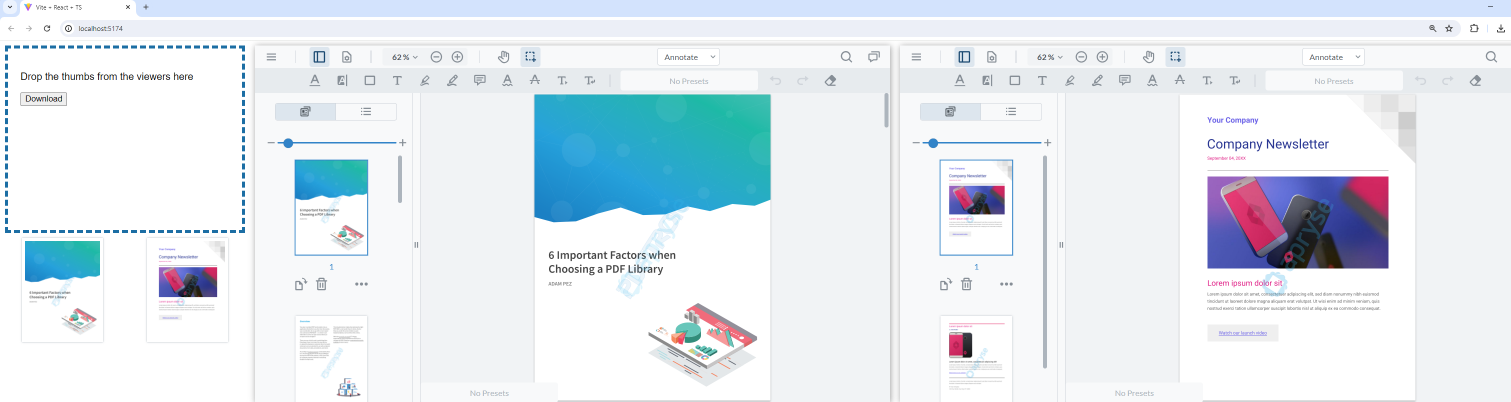This screenshot has height=402, width=1511.
Task: Rotate page 1 in the left viewer thumbnail panel
Action: pos(300,285)
